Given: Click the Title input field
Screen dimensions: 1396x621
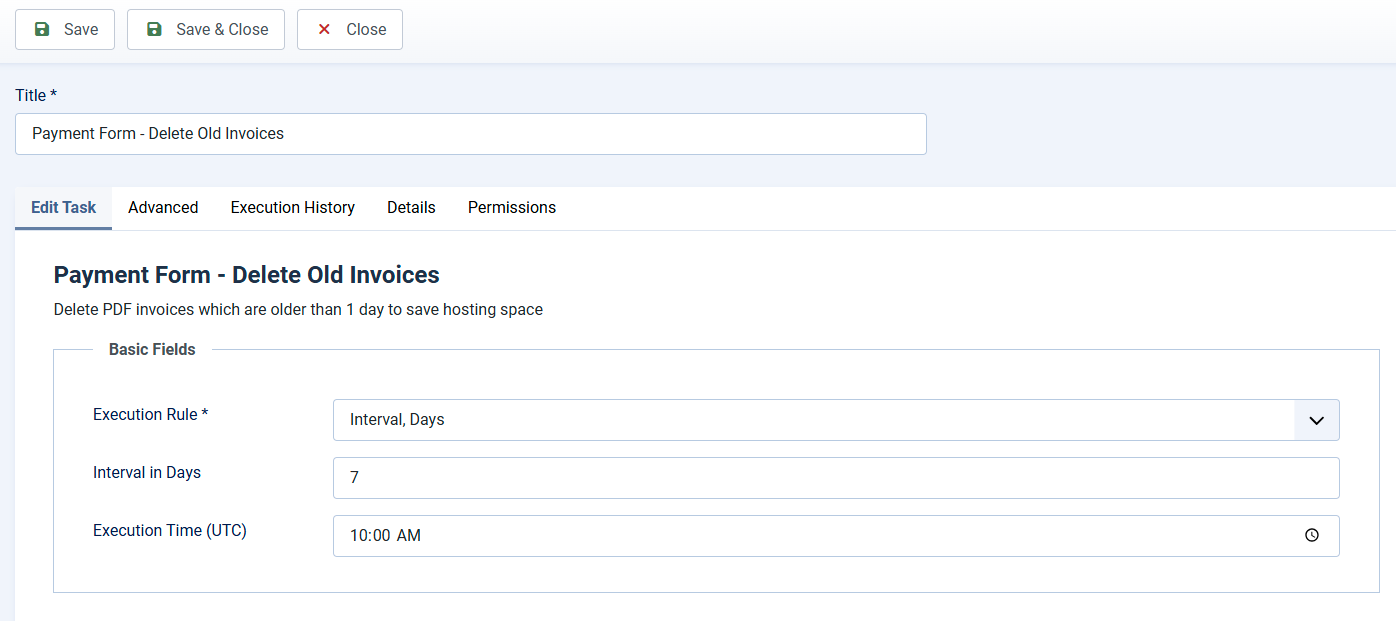Looking at the screenshot, I should pos(471,134).
